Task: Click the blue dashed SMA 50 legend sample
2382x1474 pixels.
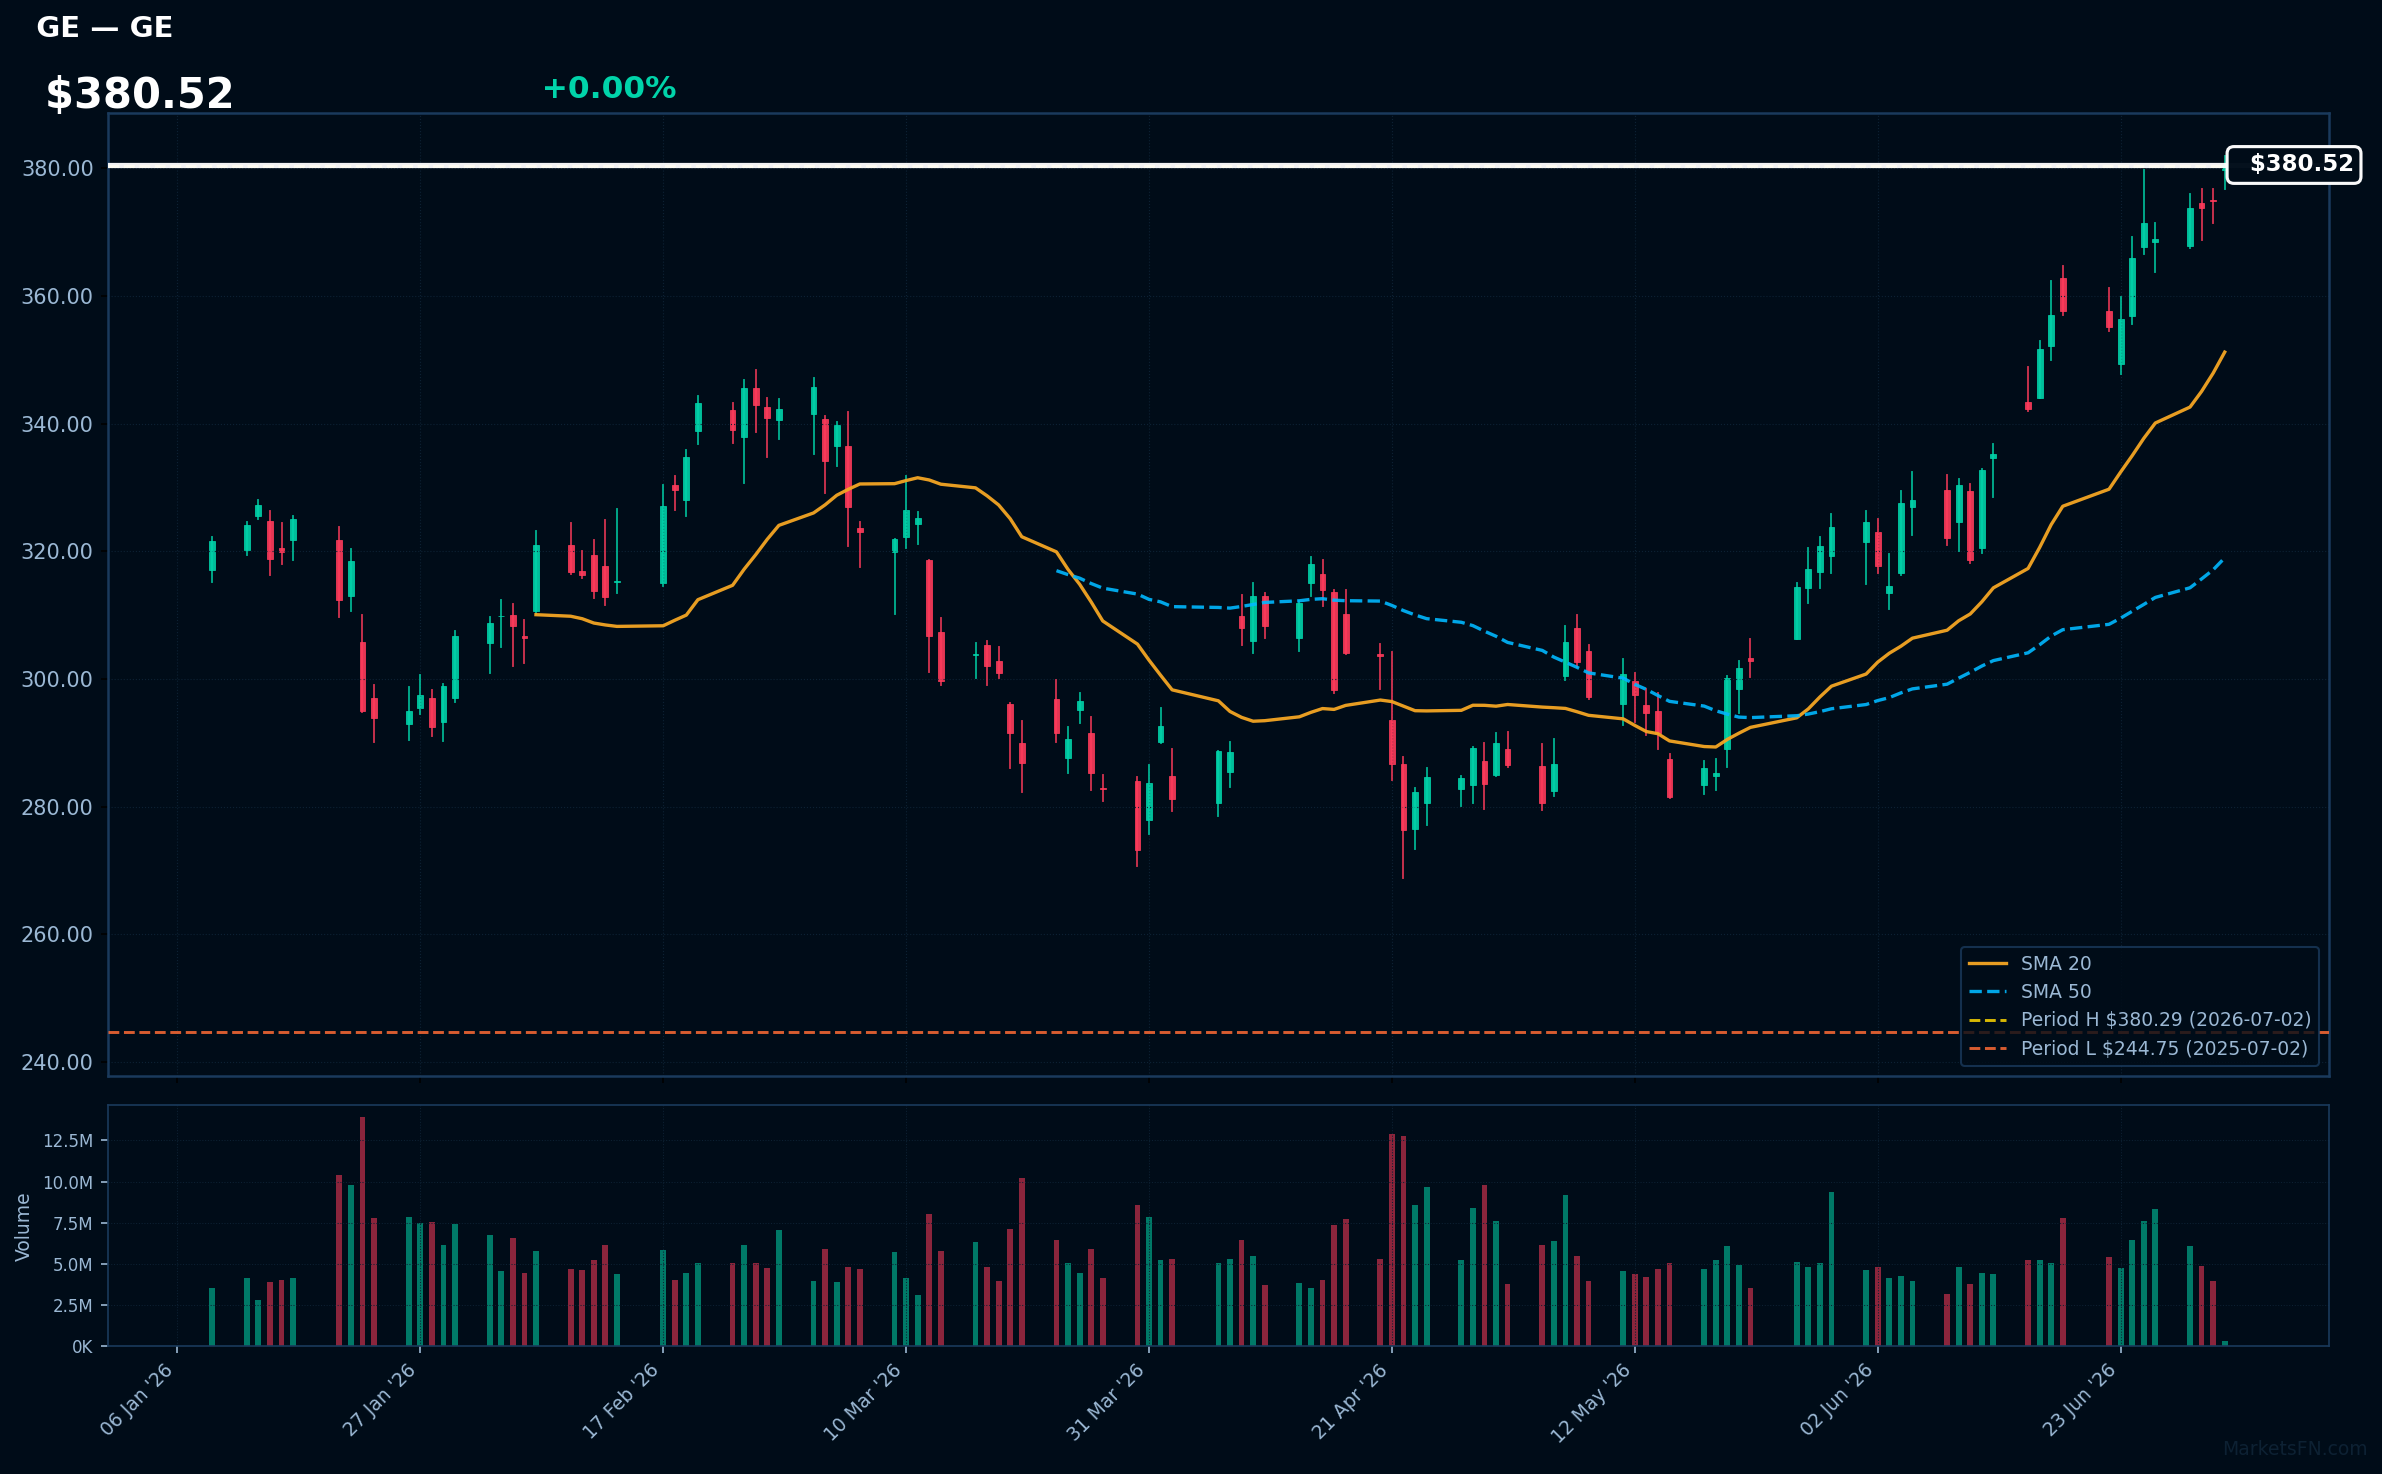Action: [x=1988, y=992]
